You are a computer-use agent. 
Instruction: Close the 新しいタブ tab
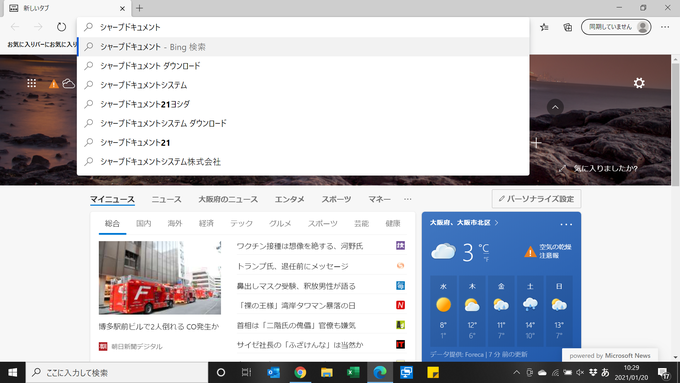click(x=122, y=8)
